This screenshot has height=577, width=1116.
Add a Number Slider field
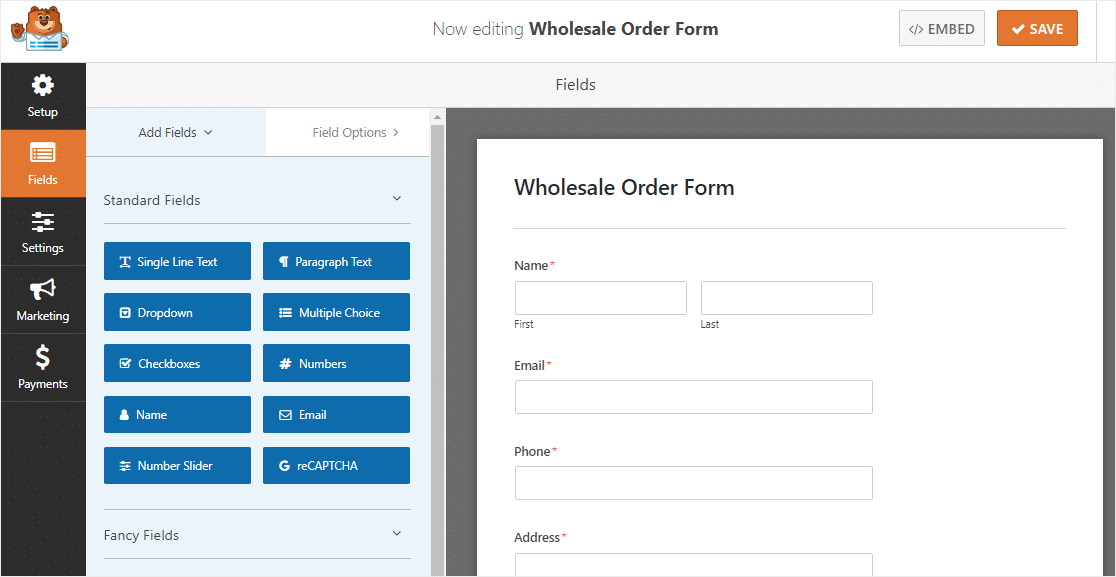177,466
